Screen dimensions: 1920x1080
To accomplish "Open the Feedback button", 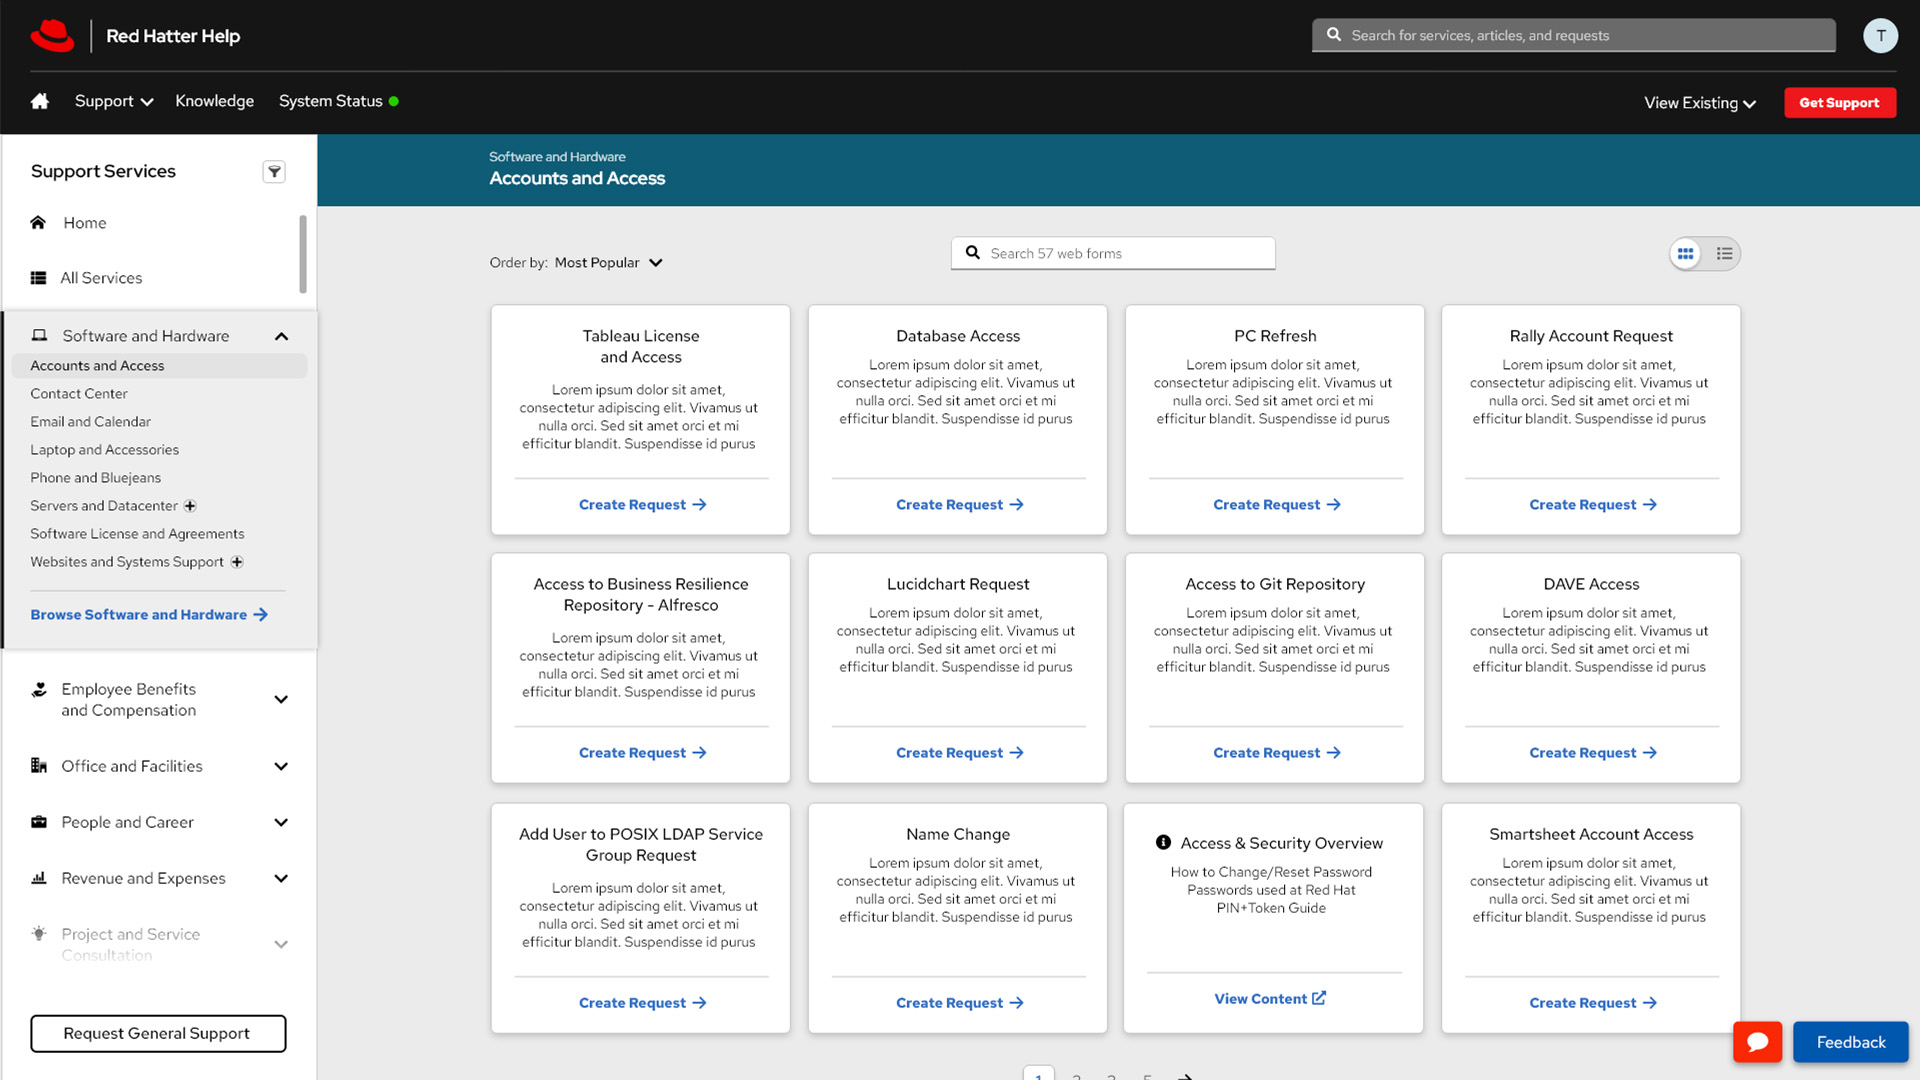I will 1850,1042.
